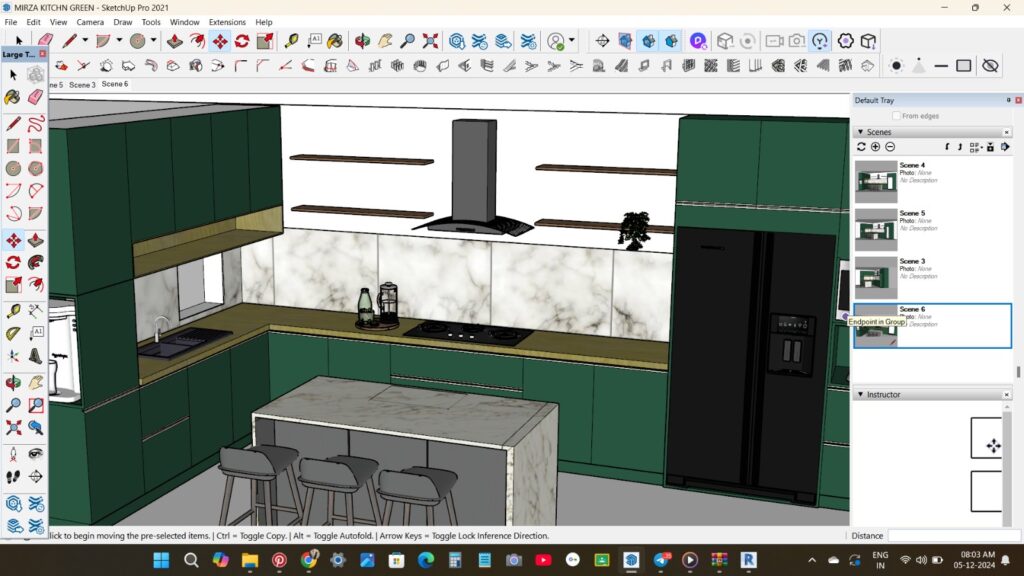The height and width of the screenshot is (576, 1024).
Task: Select the Protractor tool in Large Tool Set
Action: click(x=13, y=334)
